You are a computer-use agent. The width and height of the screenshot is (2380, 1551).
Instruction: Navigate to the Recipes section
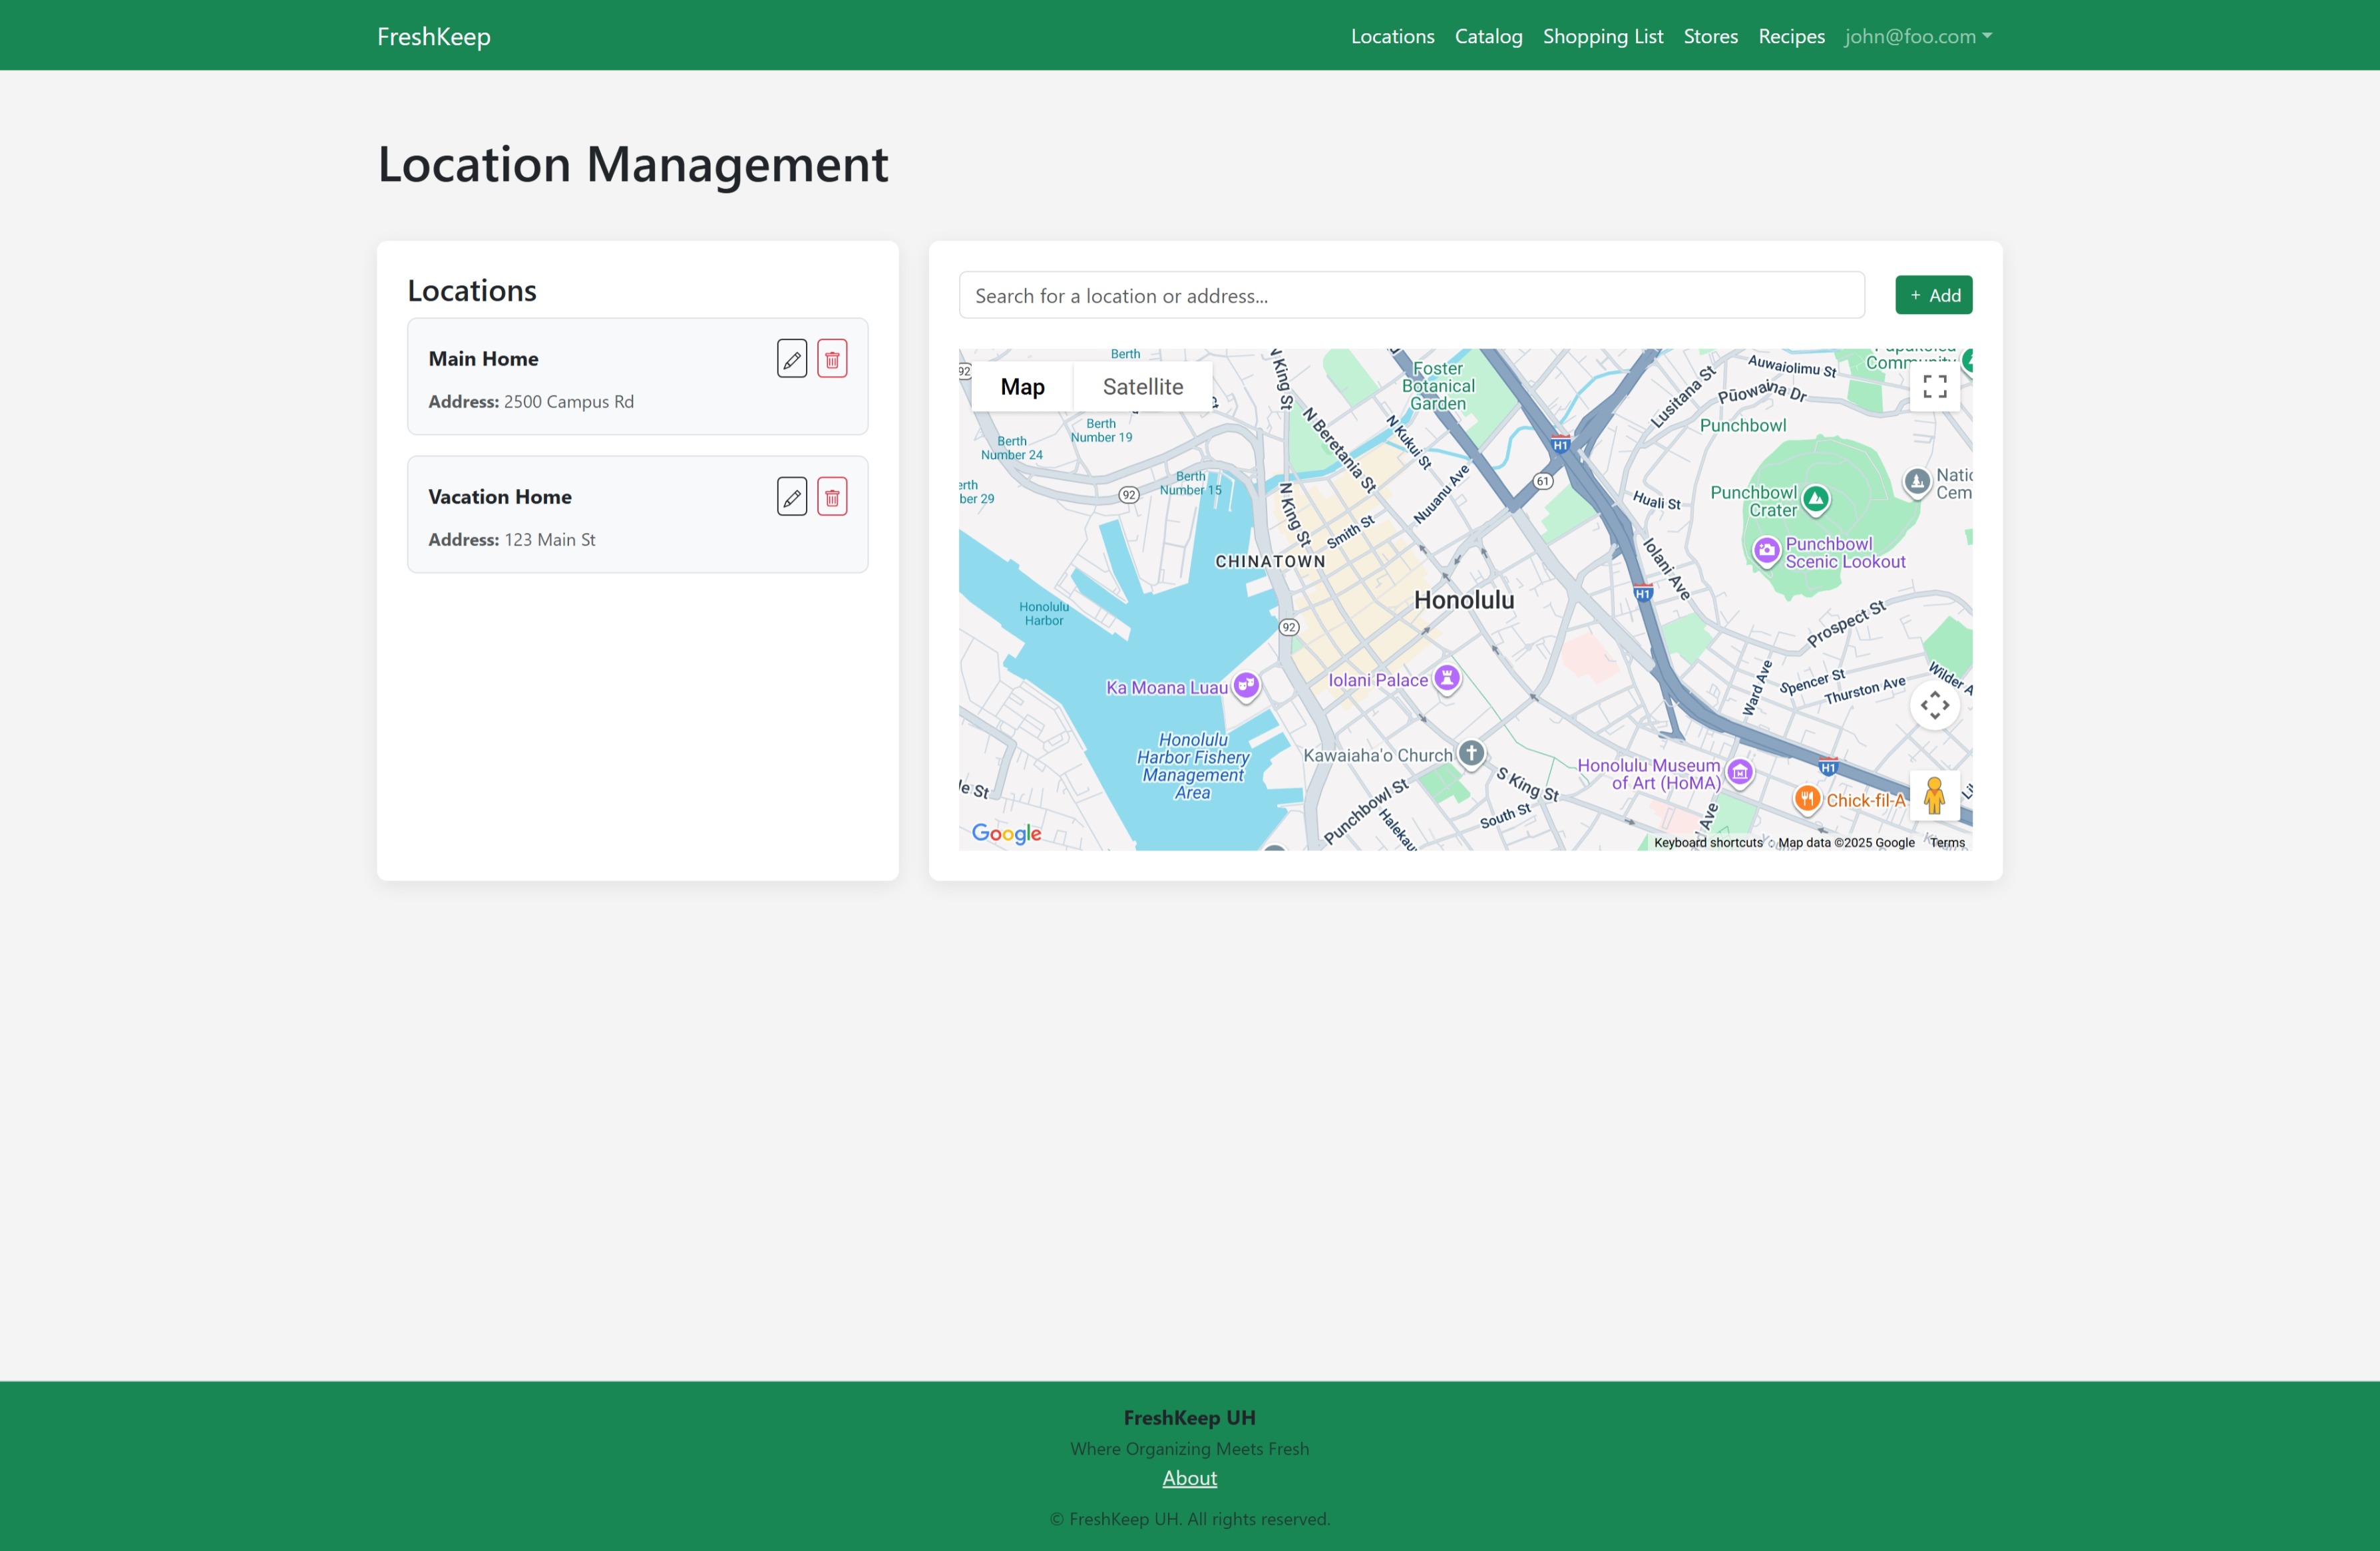click(1790, 36)
